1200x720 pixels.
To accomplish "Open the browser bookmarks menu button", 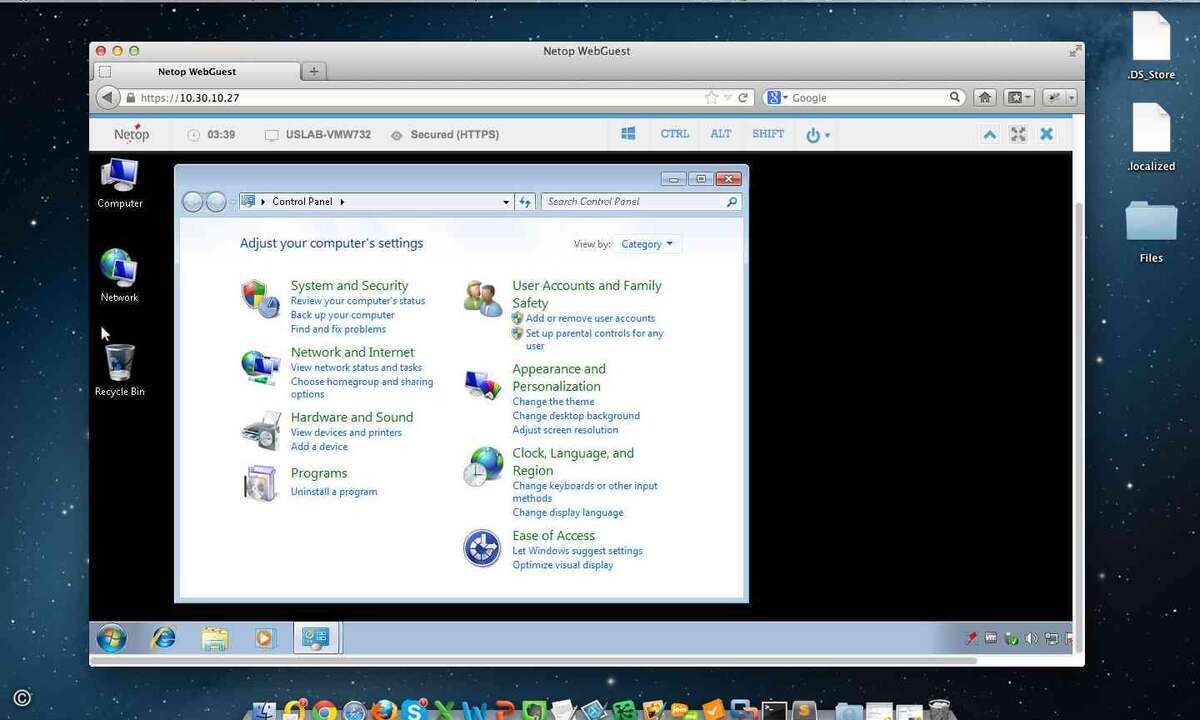I will click(1020, 98).
